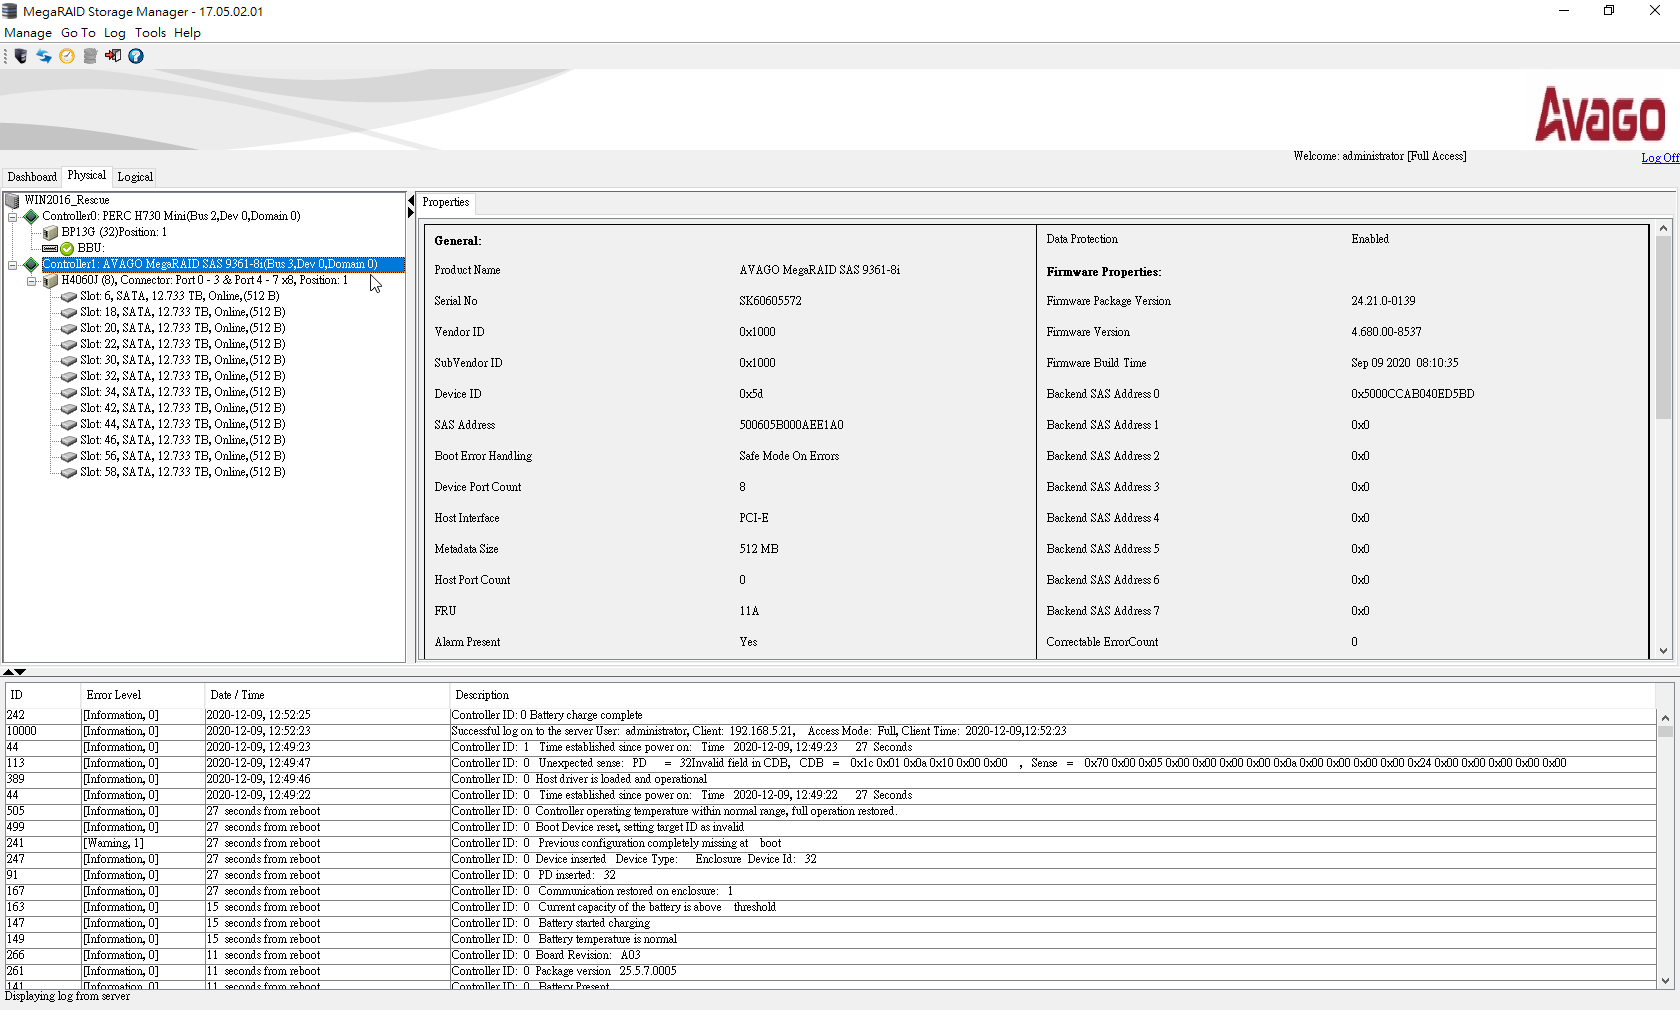Click the BP13G enclosure icon
Image resolution: width=1680 pixels, height=1010 pixels.
pos(50,232)
